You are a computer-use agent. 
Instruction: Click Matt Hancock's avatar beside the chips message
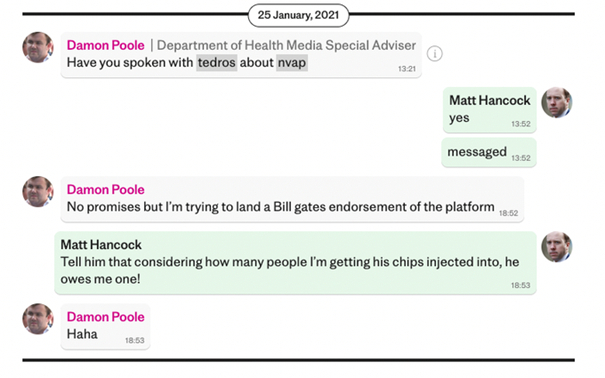point(557,247)
